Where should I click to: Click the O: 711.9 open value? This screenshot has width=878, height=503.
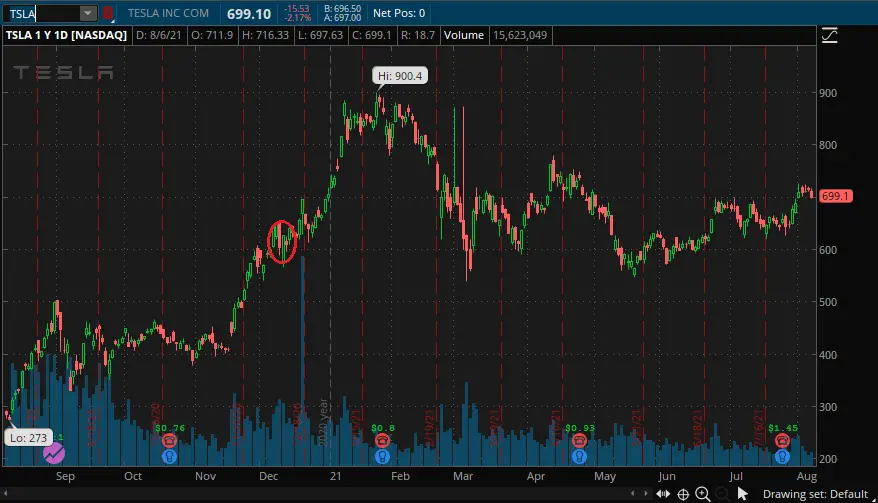(212, 35)
